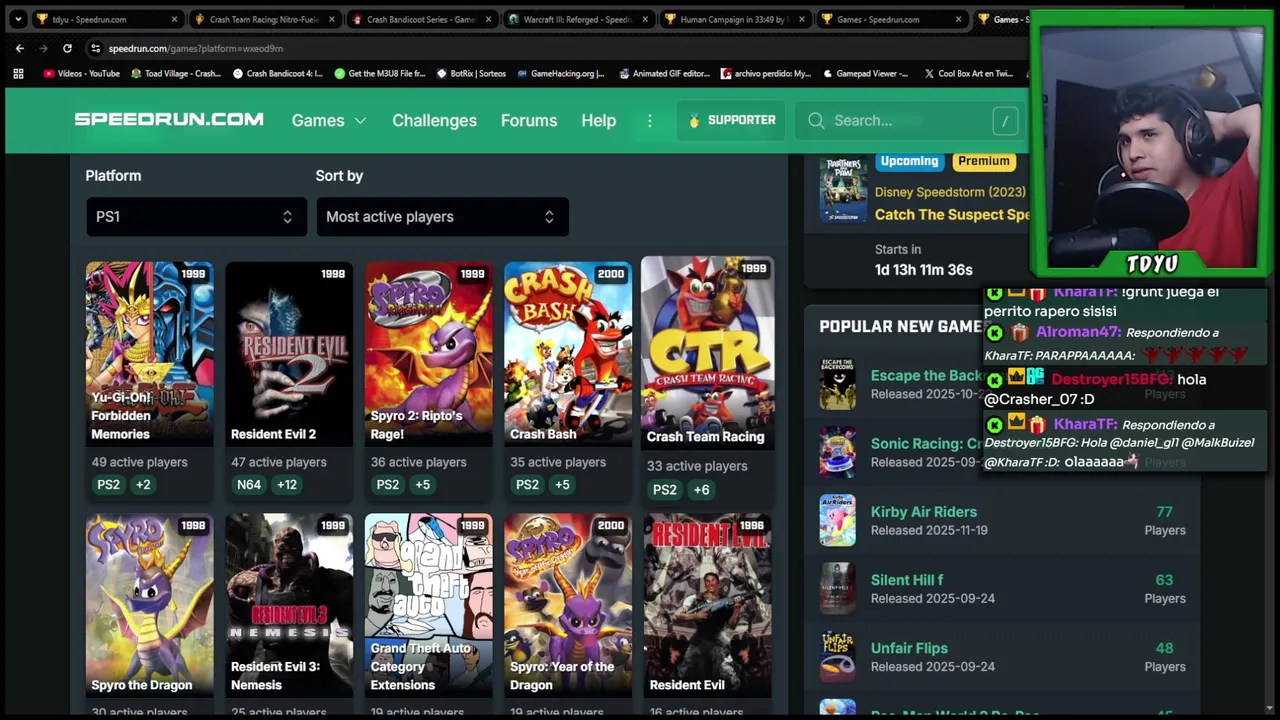
Task: Open the Videos - YouTube bookmark
Action: pyautogui.click(x=81, y=73)
